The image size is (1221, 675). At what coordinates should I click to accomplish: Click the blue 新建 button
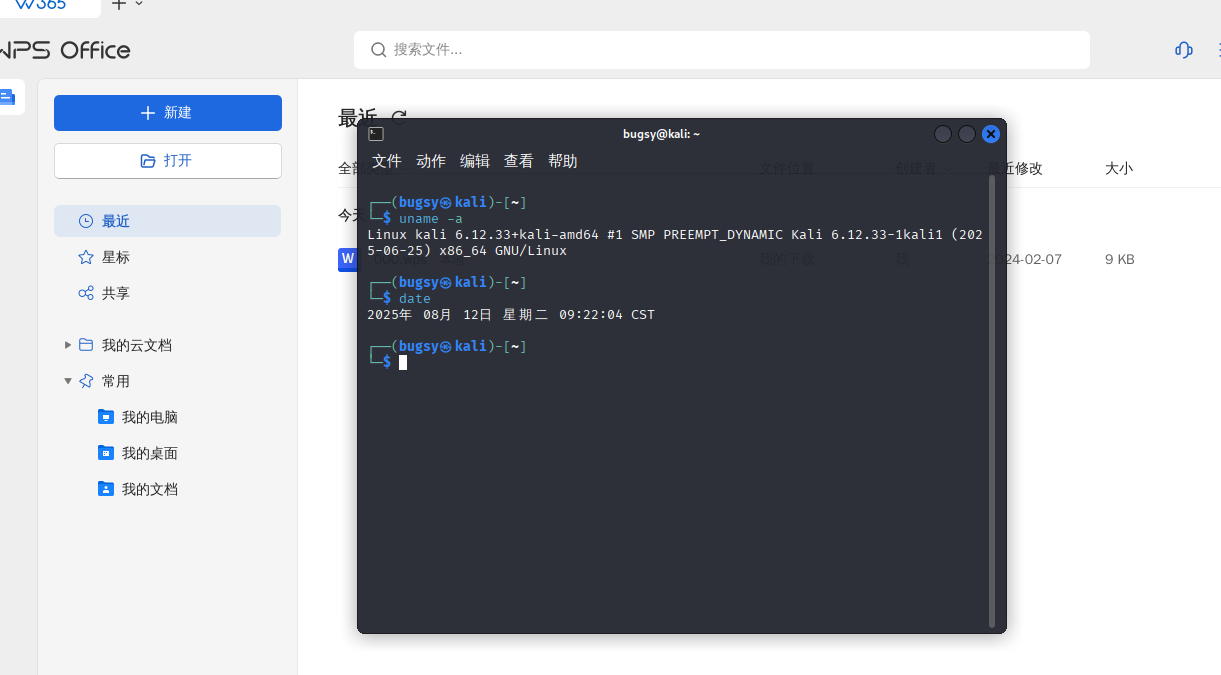click(x=168, y=113)
